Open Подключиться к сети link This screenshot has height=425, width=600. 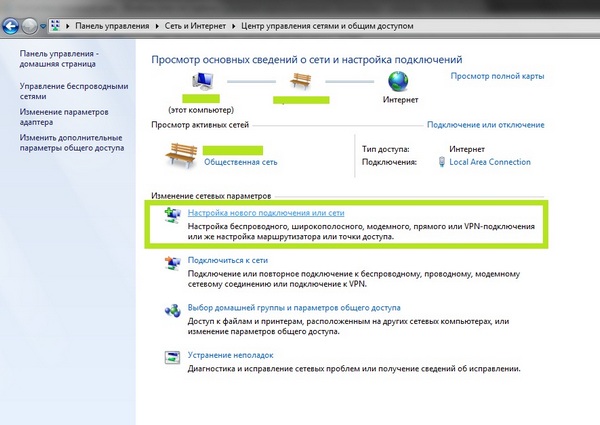coord(228,260)
